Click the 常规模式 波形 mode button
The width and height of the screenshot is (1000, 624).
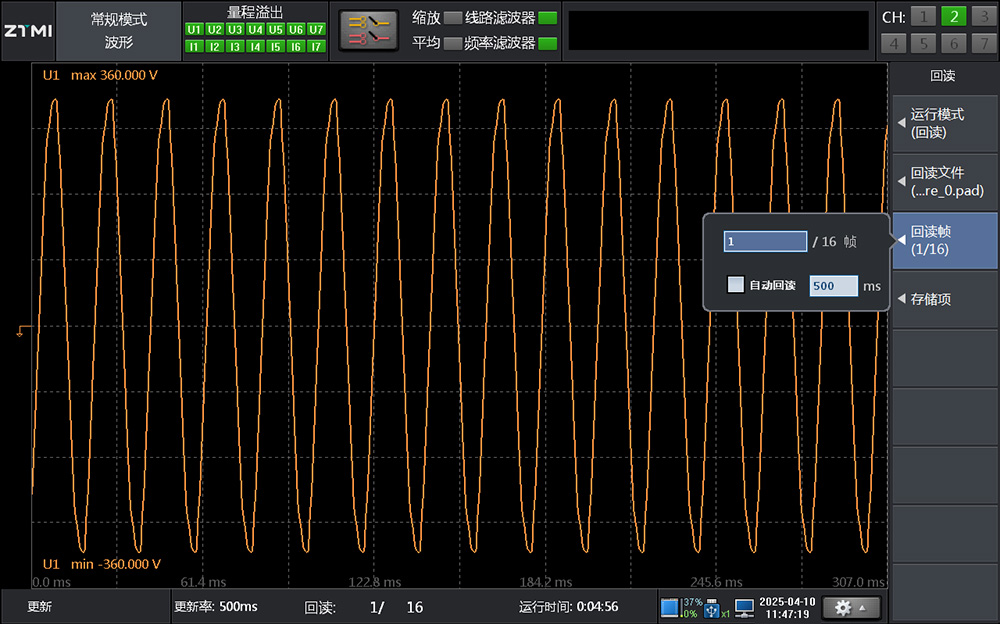pos(118,30)
